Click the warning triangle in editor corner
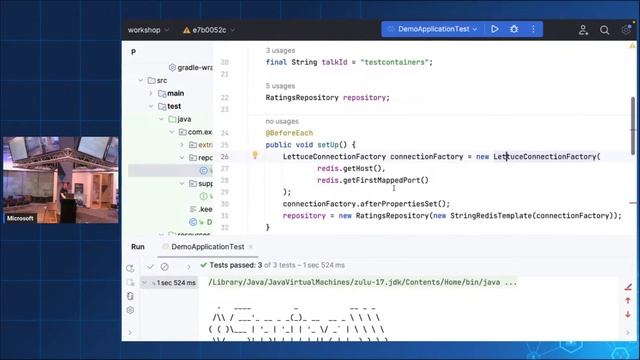The width and height of the screenshot is (640, 360). point(632,46)
